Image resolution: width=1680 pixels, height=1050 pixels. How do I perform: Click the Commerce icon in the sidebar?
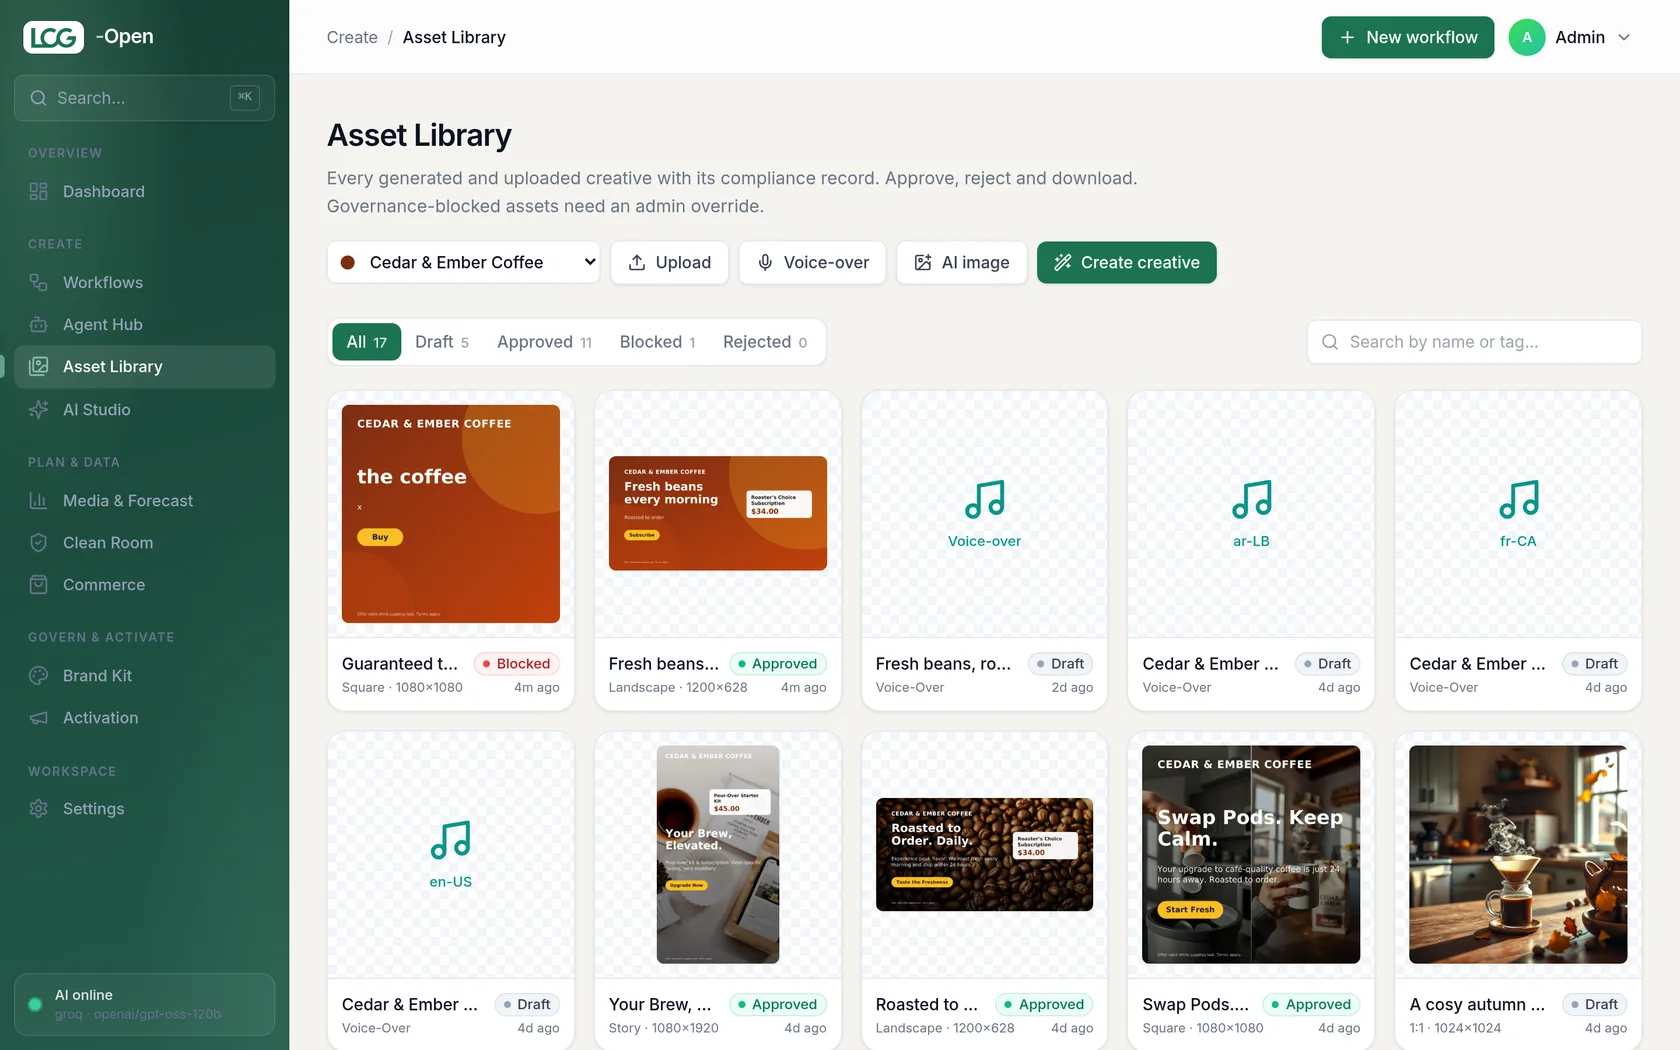39,584
